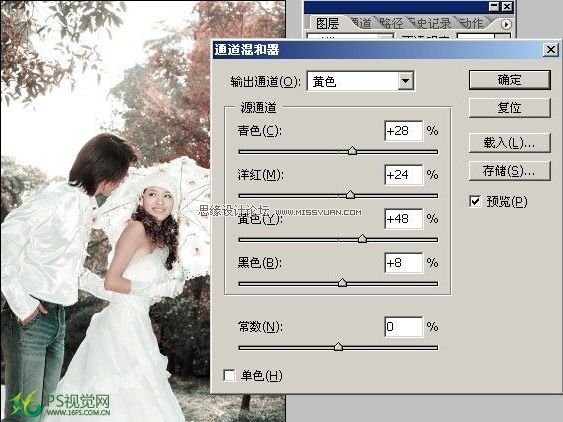Close the layers palette window

pyautogui.click(x=507, y=6)
